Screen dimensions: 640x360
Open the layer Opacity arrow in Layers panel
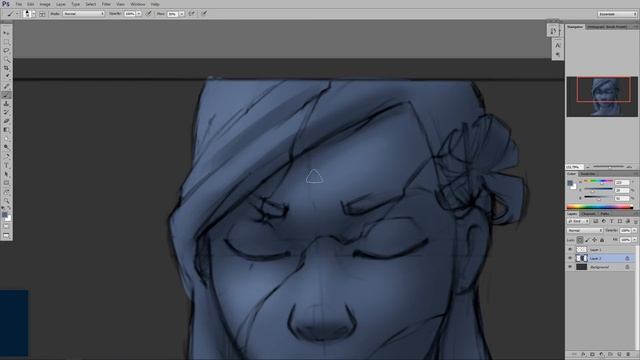click(634, 230)
